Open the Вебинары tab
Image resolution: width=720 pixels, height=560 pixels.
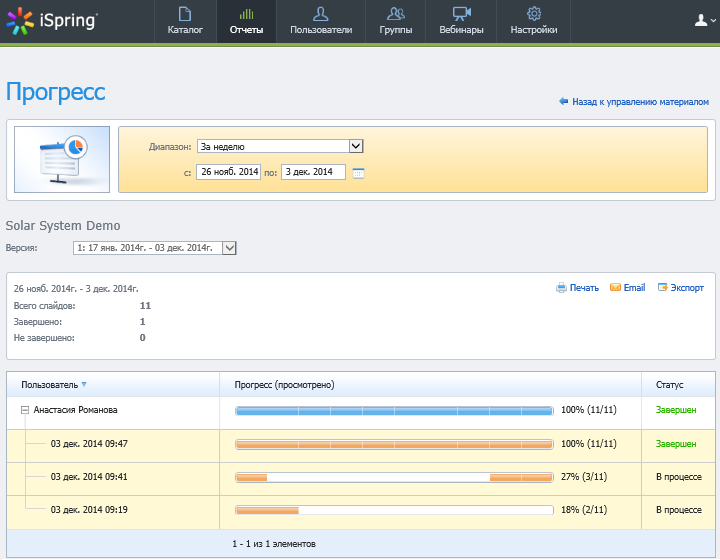coord(461,21)
